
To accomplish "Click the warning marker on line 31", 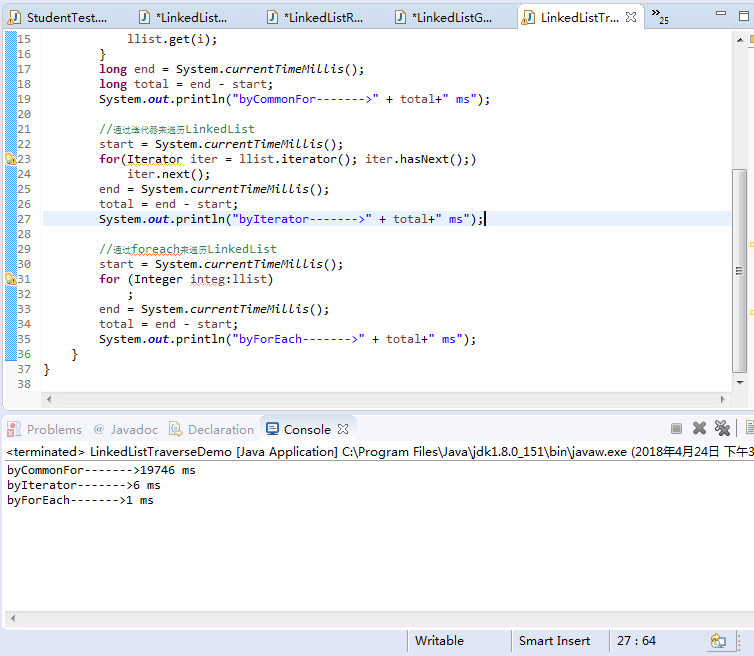I will pos(10,279).
